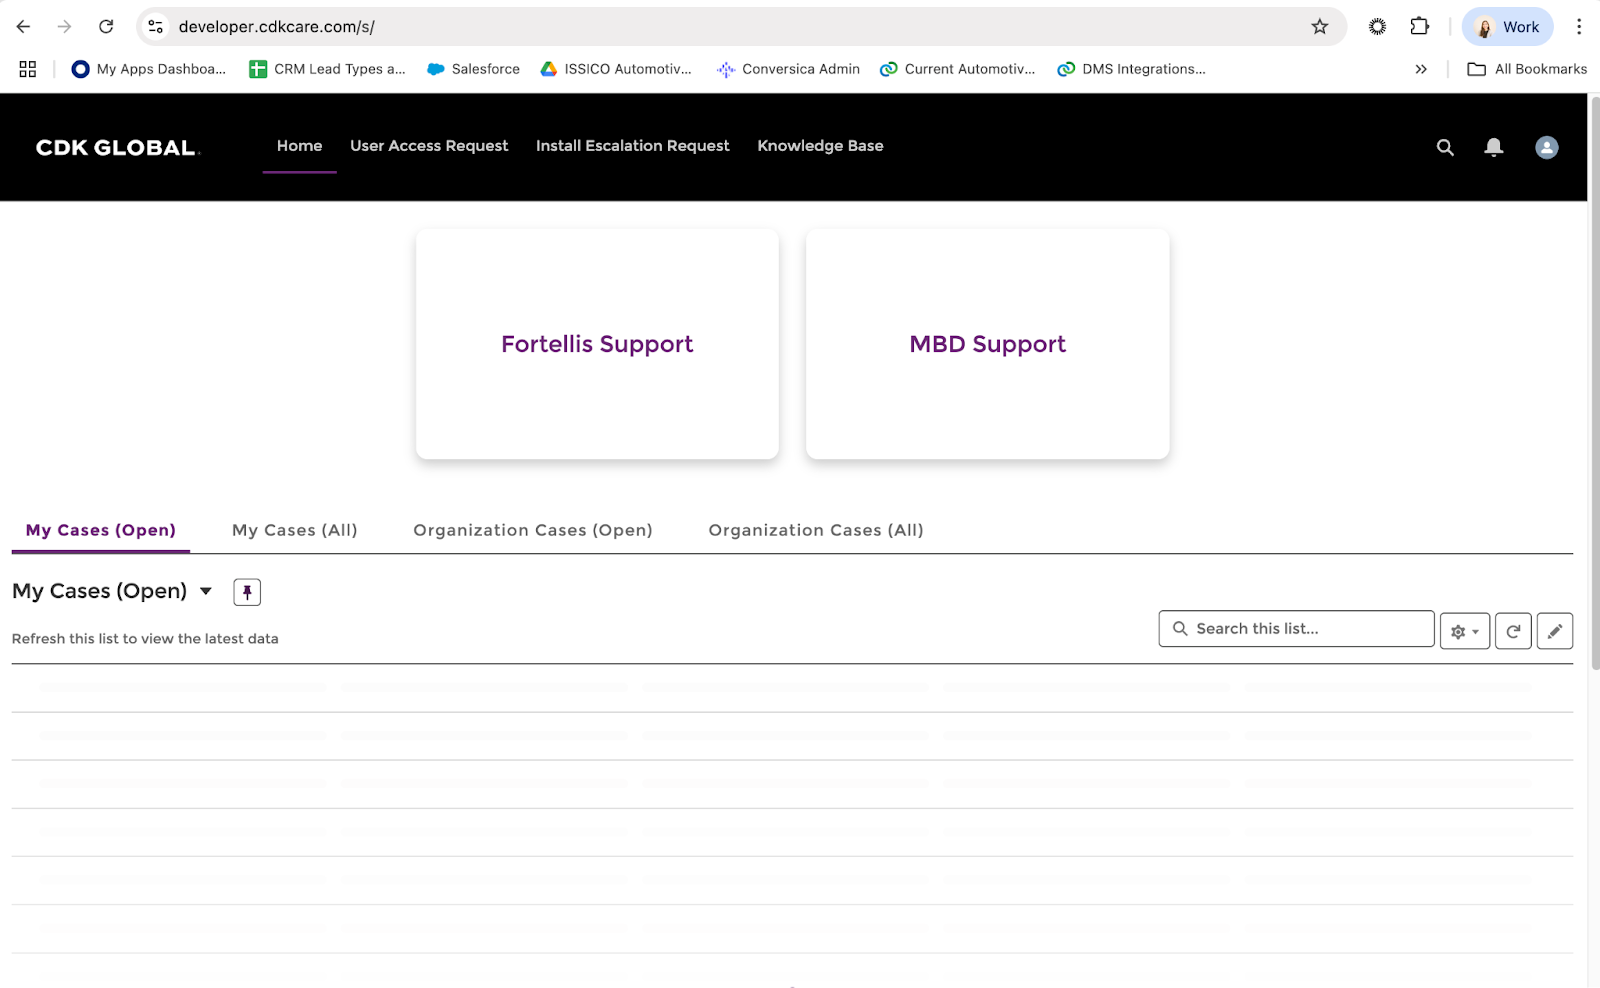Viewport: 1600px width, 988px height.
Task: Refresh the cases list
Action: [x=1513, y=631]
